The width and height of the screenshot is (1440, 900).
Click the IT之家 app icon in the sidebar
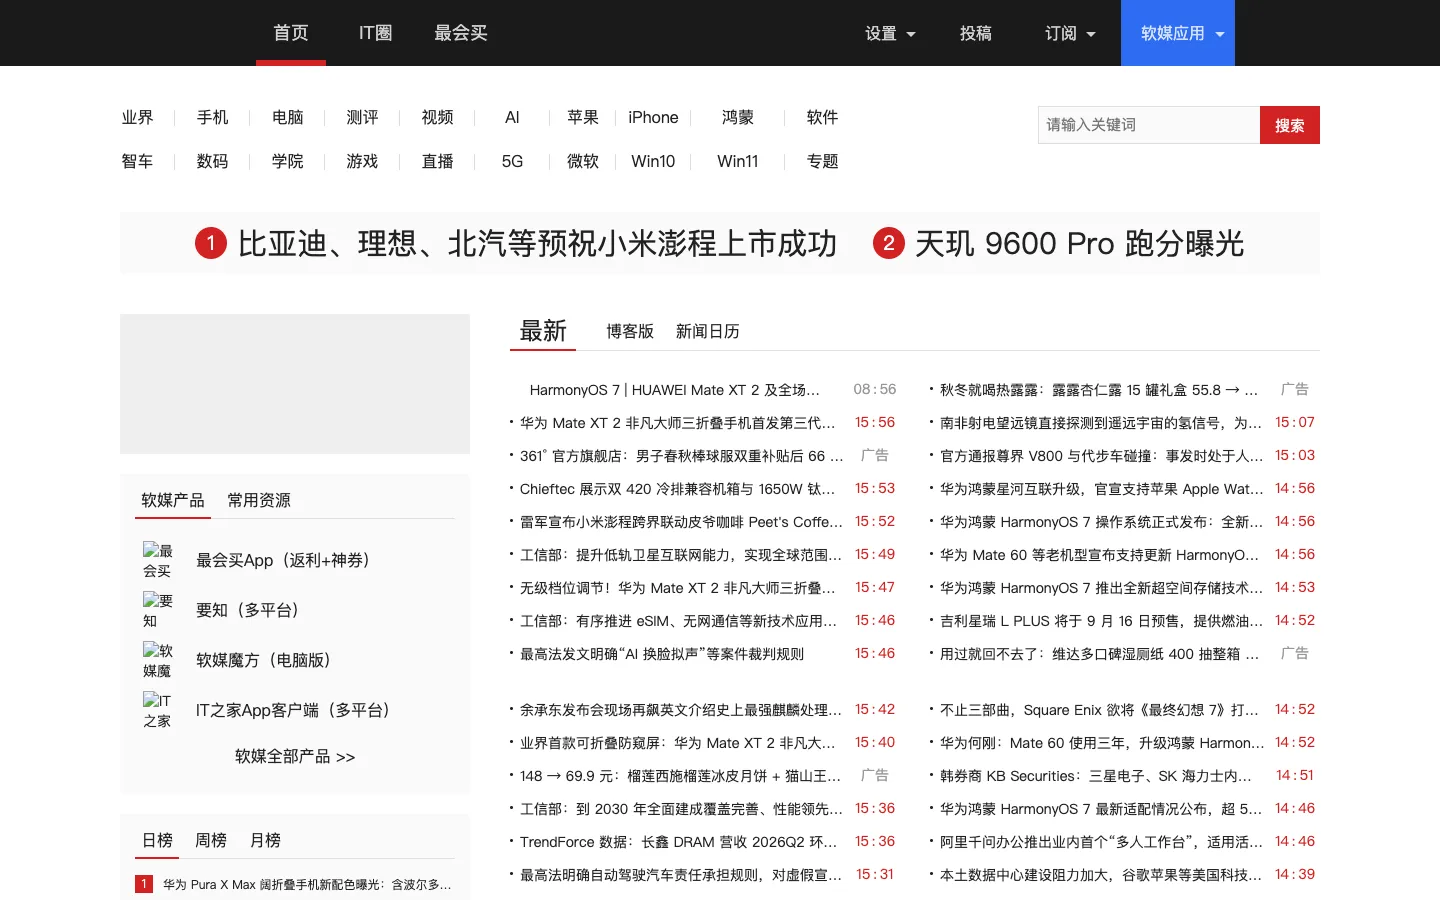[157, 710]
